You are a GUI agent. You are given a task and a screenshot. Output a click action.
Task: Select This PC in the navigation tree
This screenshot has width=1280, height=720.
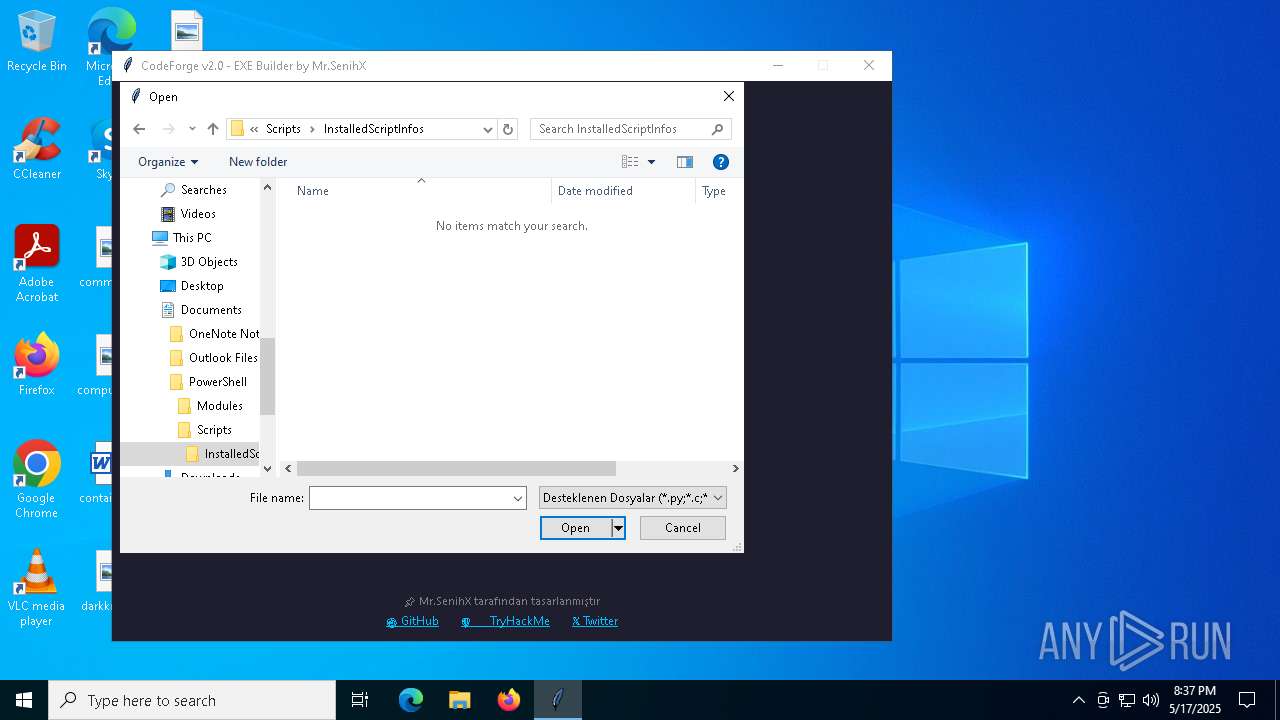[x=192, y=238]
